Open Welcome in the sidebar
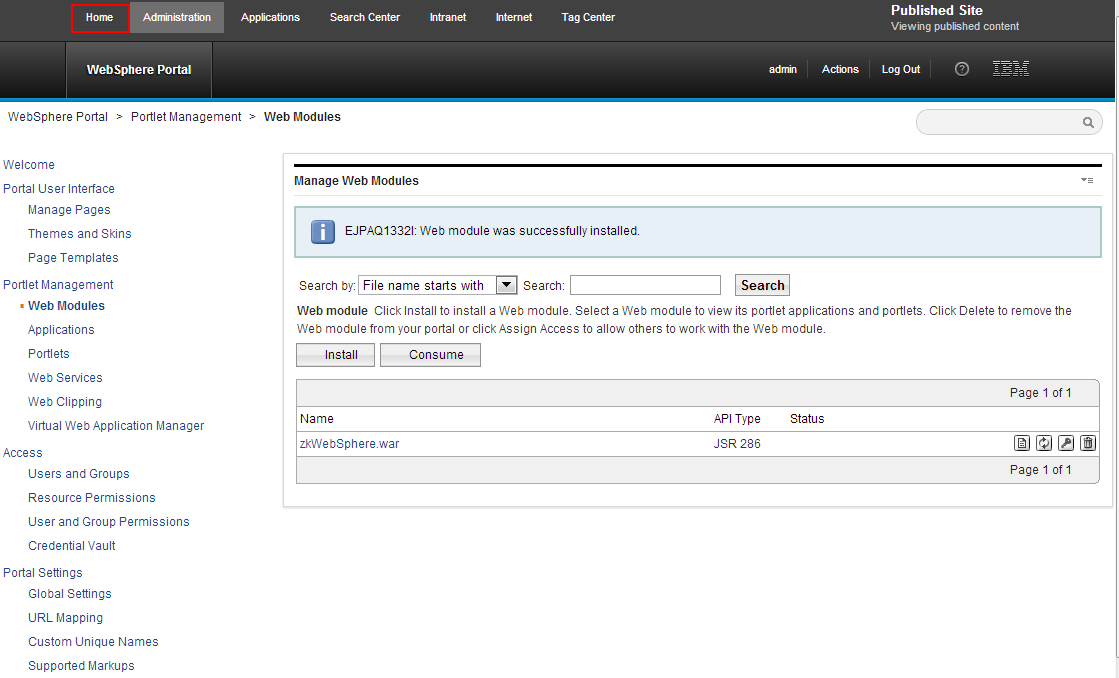This screenshot has height=678, width=1119. click(29, 165)
